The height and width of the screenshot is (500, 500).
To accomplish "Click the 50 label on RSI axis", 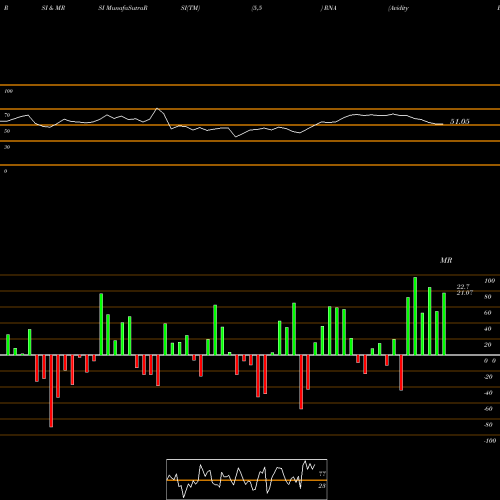I will [x=7, y=131].
